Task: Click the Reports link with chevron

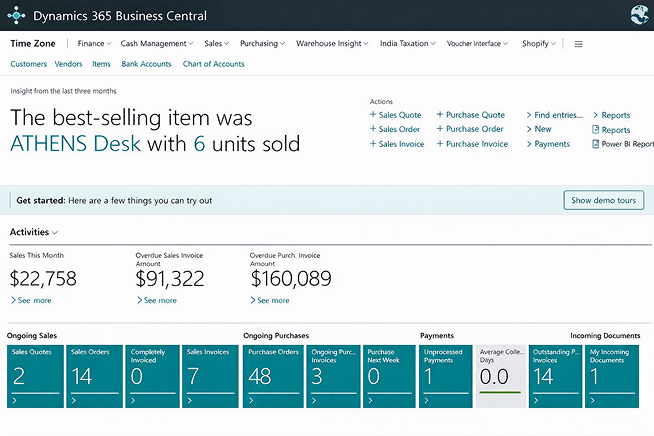Action: [x=611, y=115]
